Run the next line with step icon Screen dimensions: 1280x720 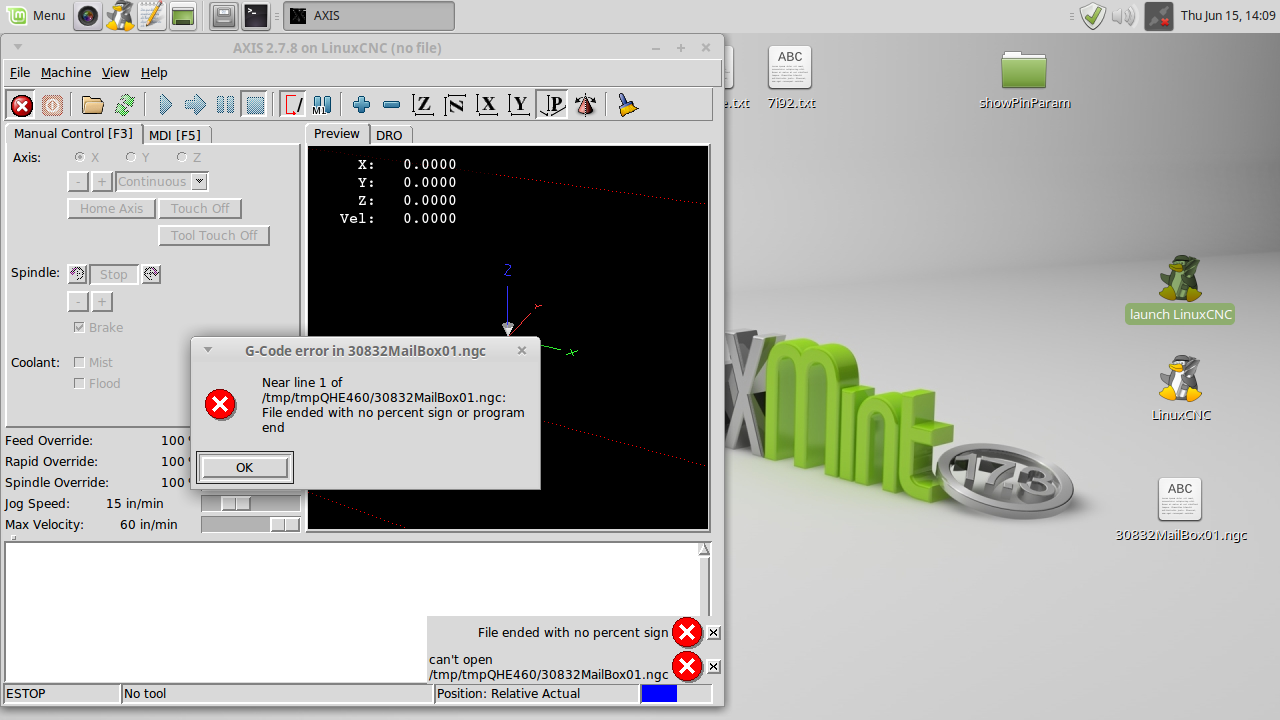point(196,105)
